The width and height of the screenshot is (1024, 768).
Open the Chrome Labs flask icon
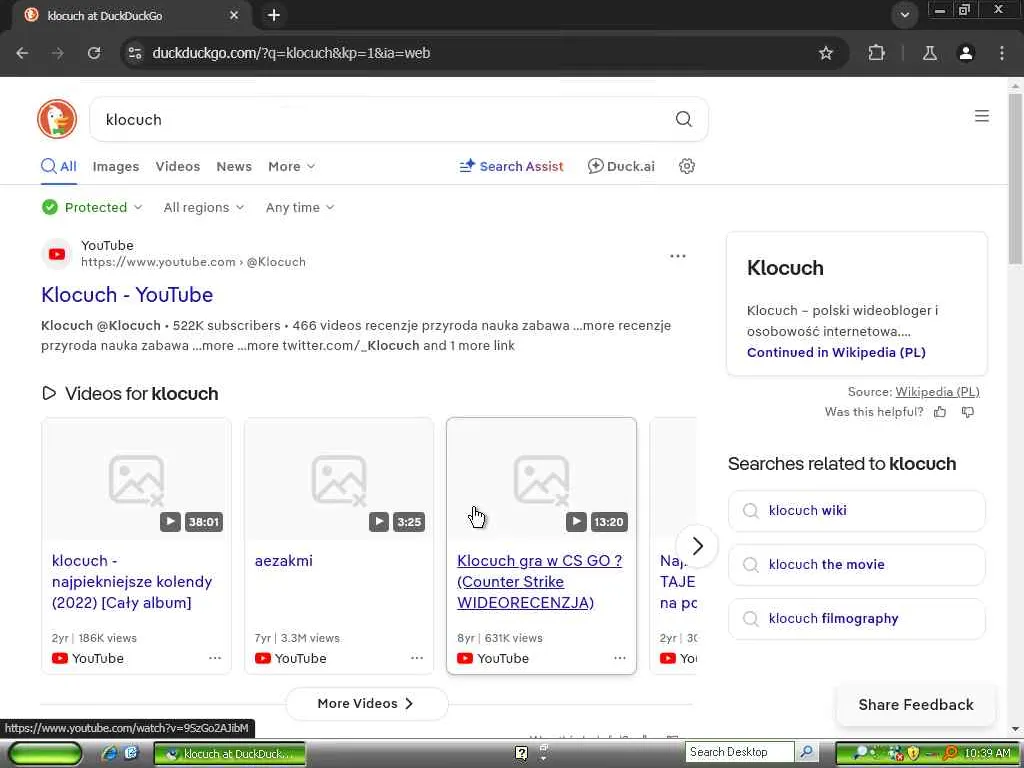tap(929, 53)
